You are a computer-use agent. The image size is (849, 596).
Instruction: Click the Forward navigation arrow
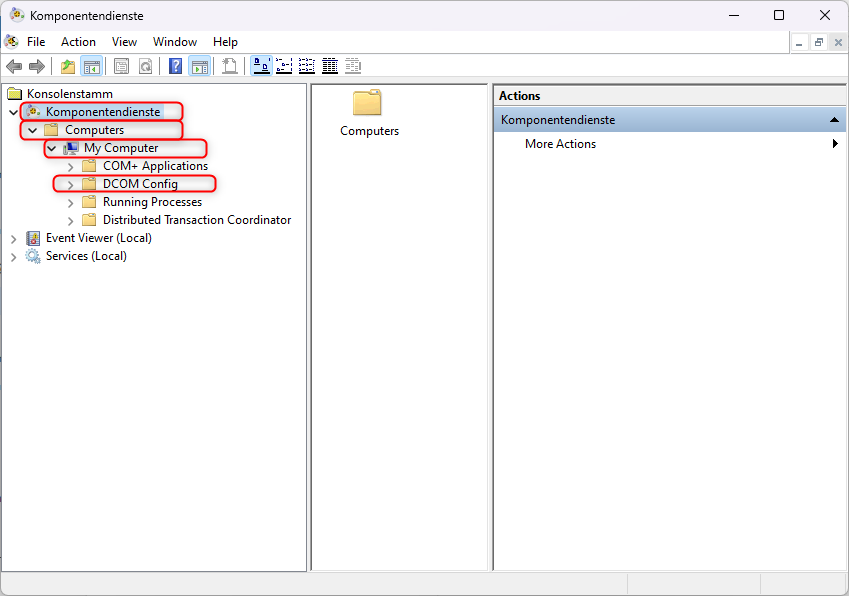tap(38, 66)
